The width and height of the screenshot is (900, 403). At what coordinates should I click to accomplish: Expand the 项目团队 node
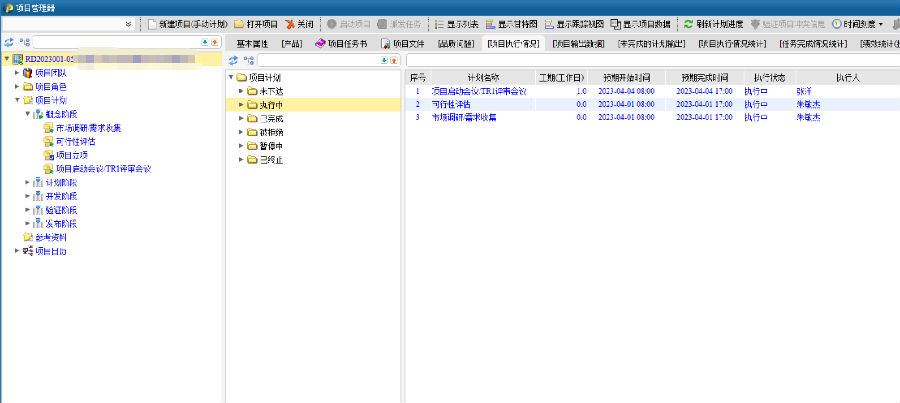pos(17,73)
